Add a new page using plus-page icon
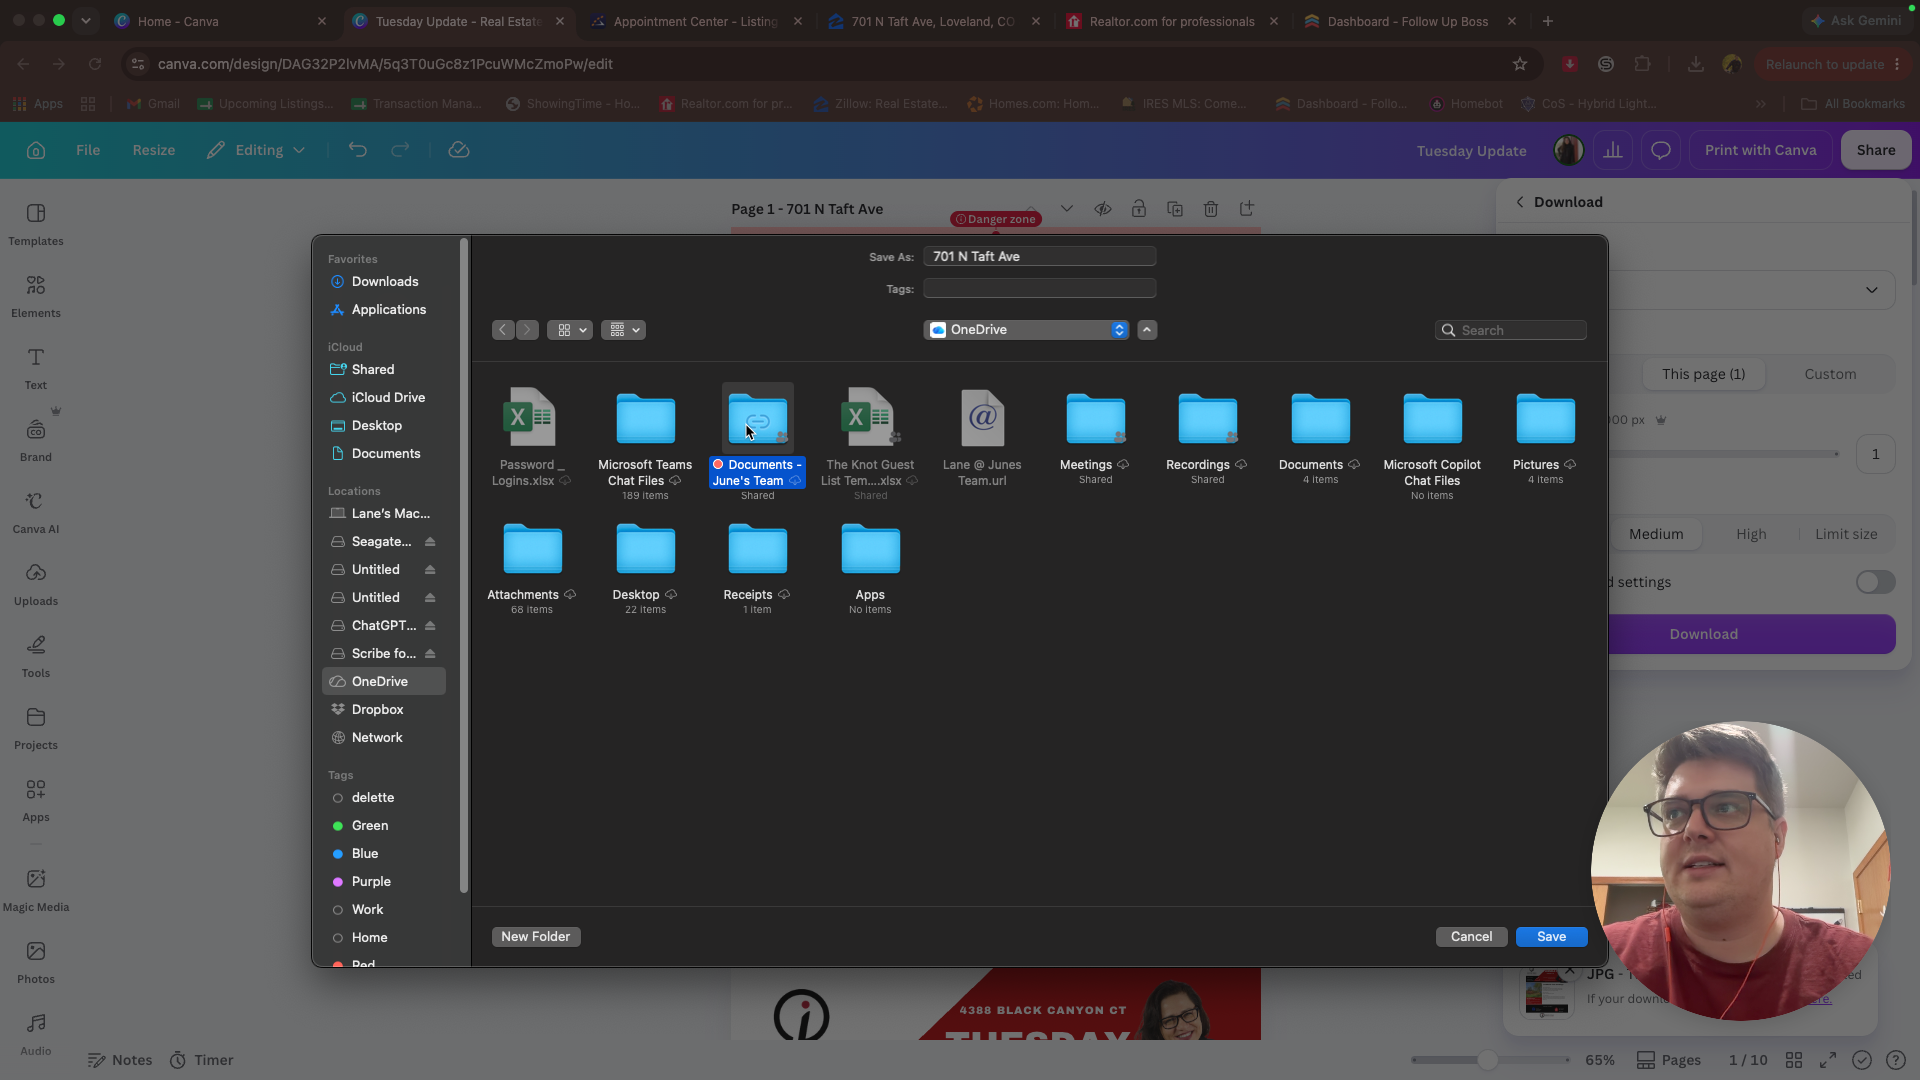Viewport: 1920px width, 1080px height. (x=1247, y=209)
